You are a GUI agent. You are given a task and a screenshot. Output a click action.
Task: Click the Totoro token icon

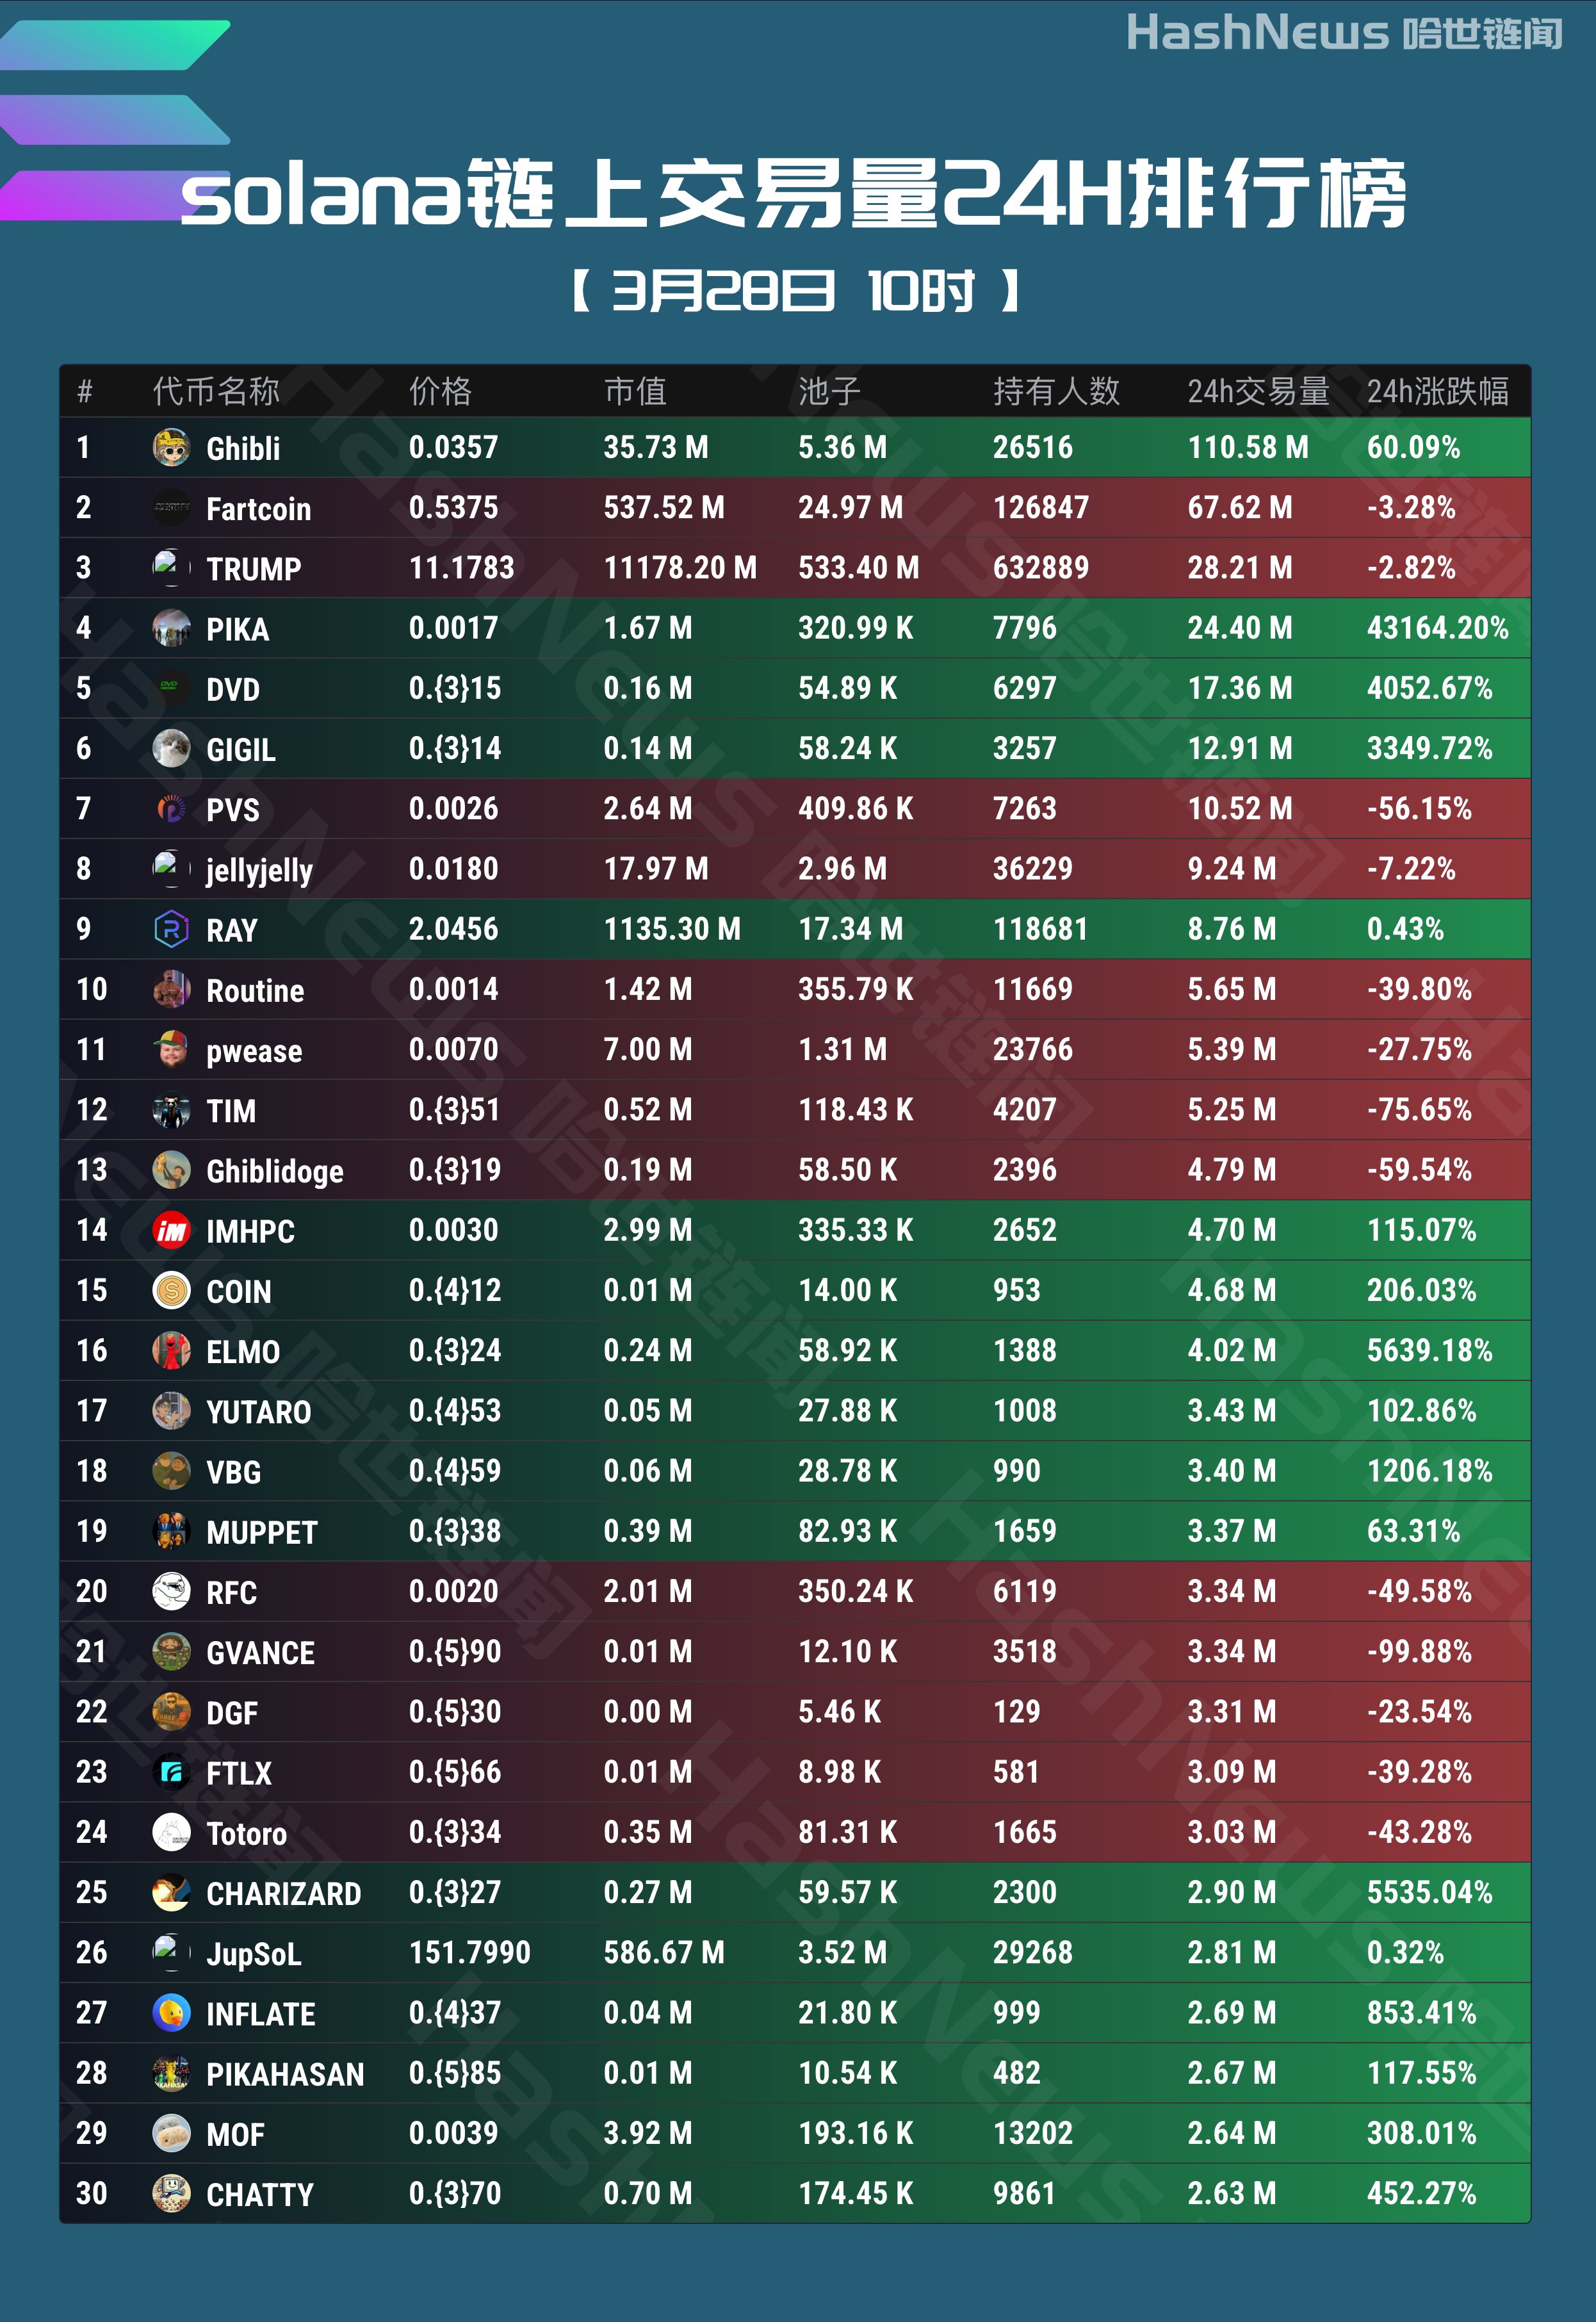[171, 1832]
